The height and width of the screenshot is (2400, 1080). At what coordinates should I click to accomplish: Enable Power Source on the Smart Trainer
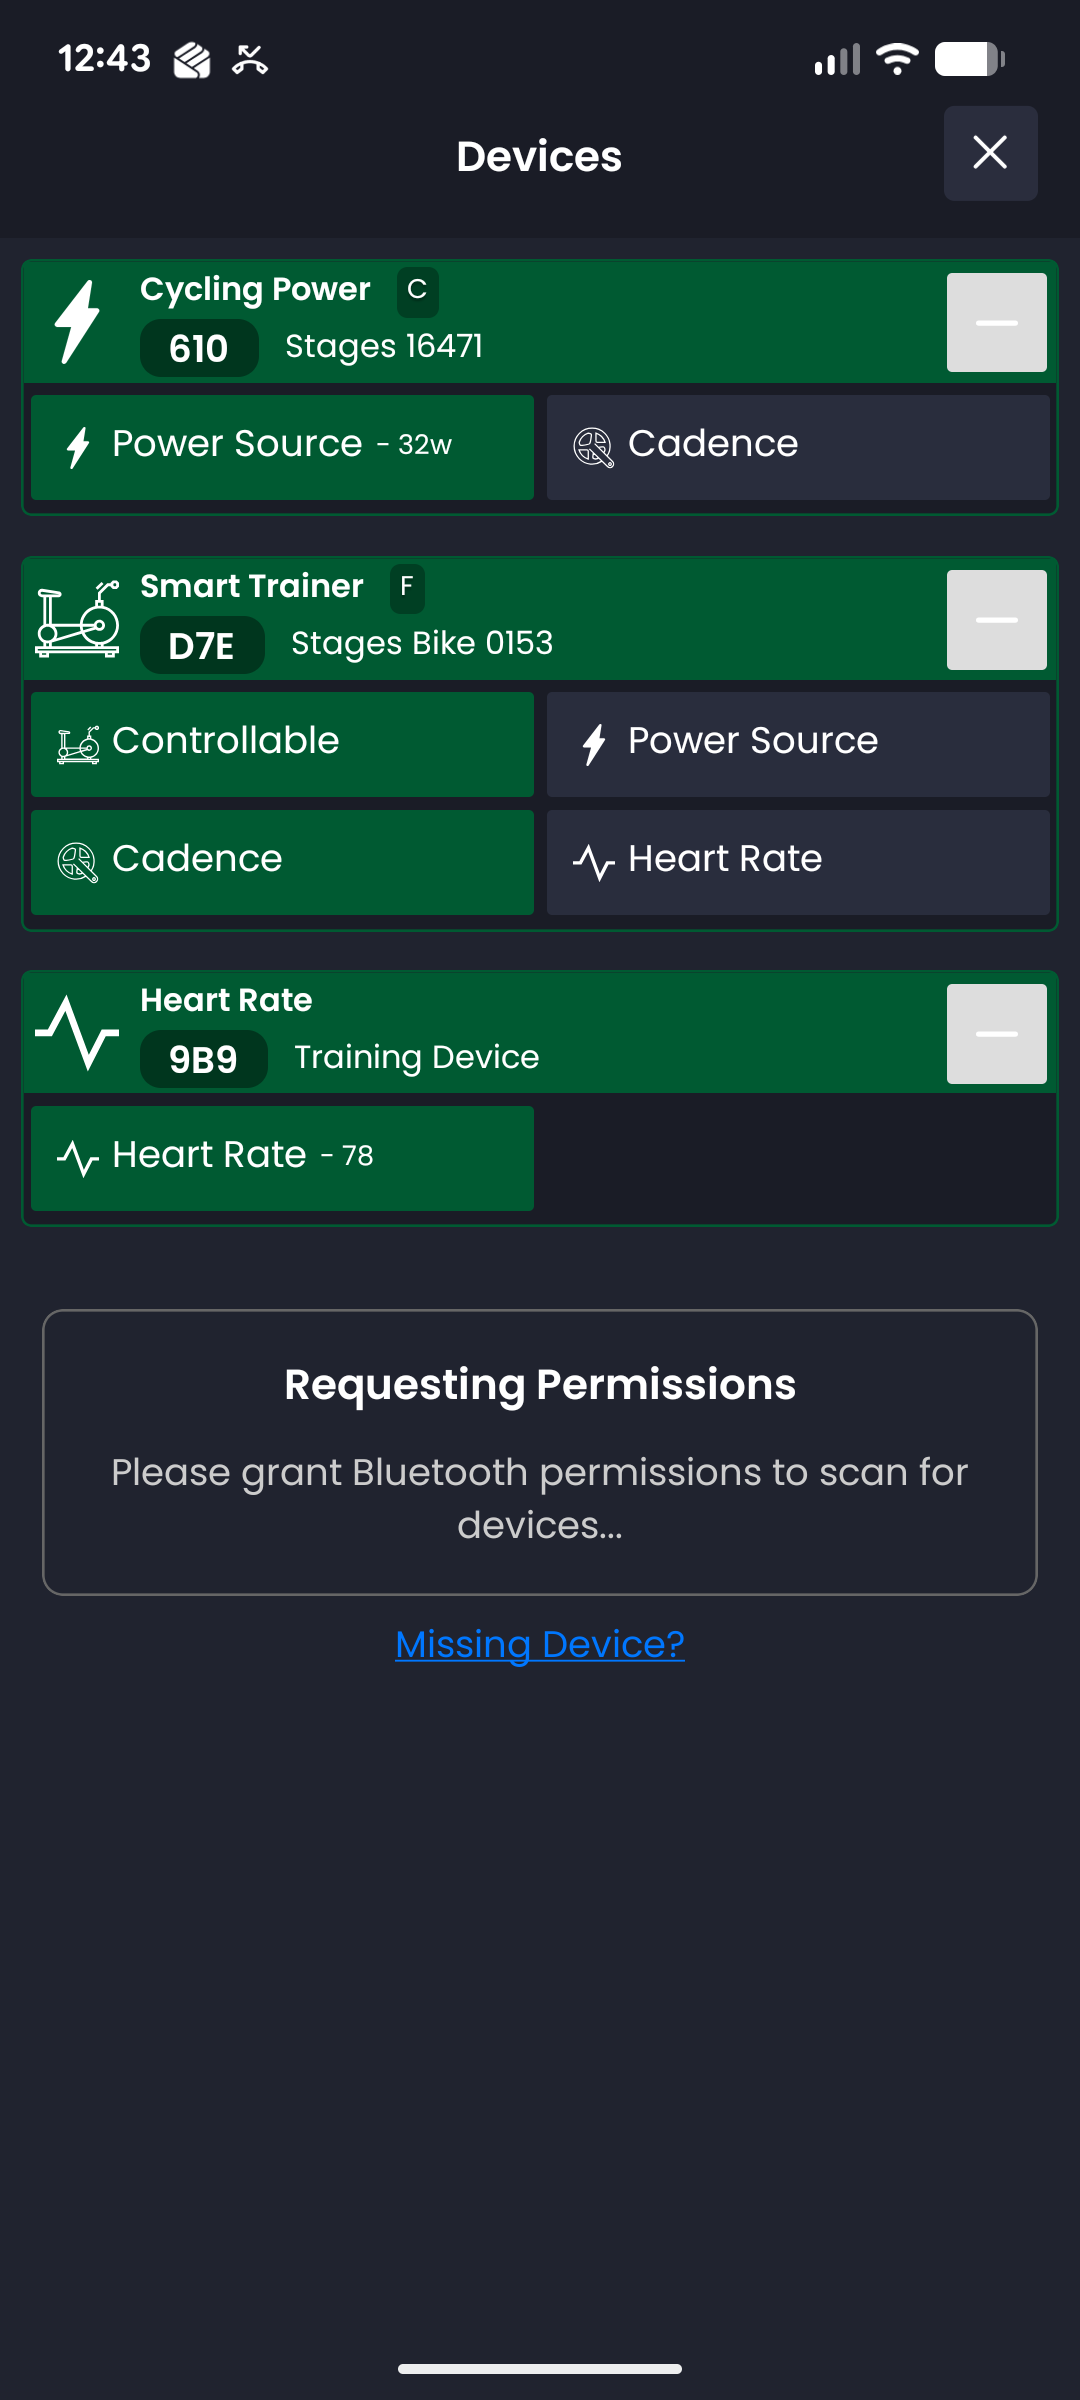(798, 744)
